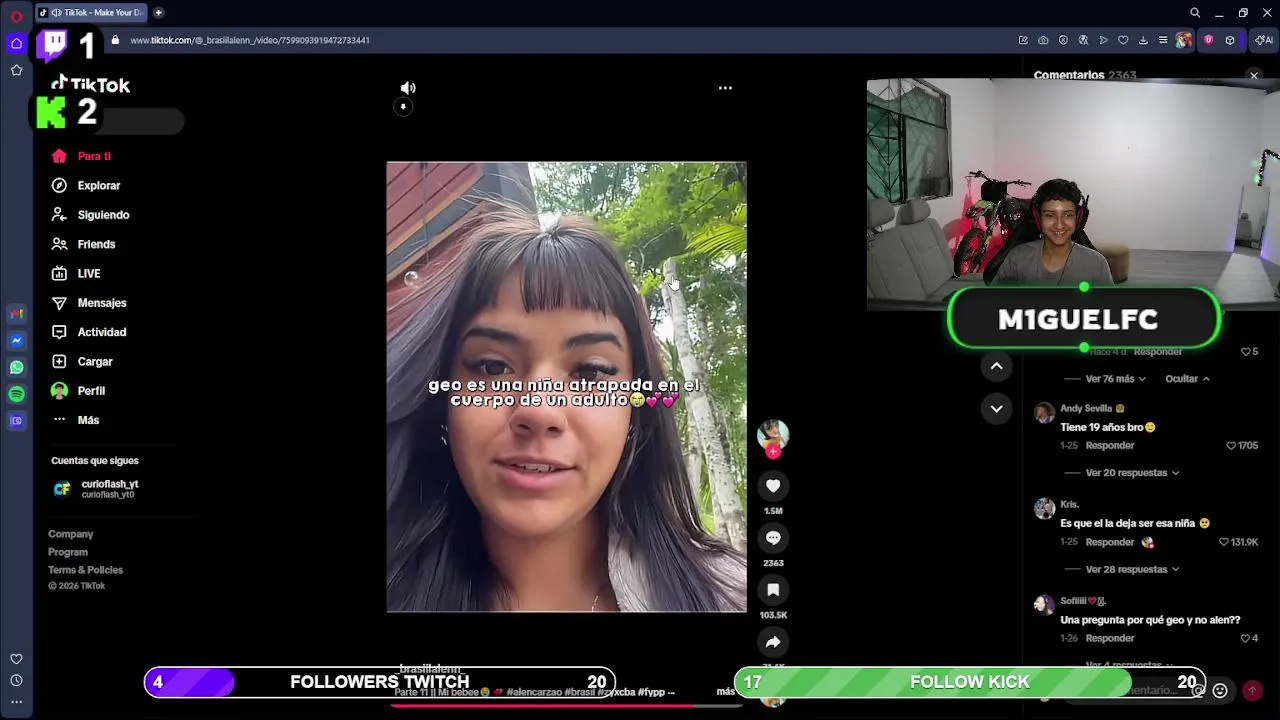
Task: Click the video player area
Action: pyautogui.click(x=566, y=387)
